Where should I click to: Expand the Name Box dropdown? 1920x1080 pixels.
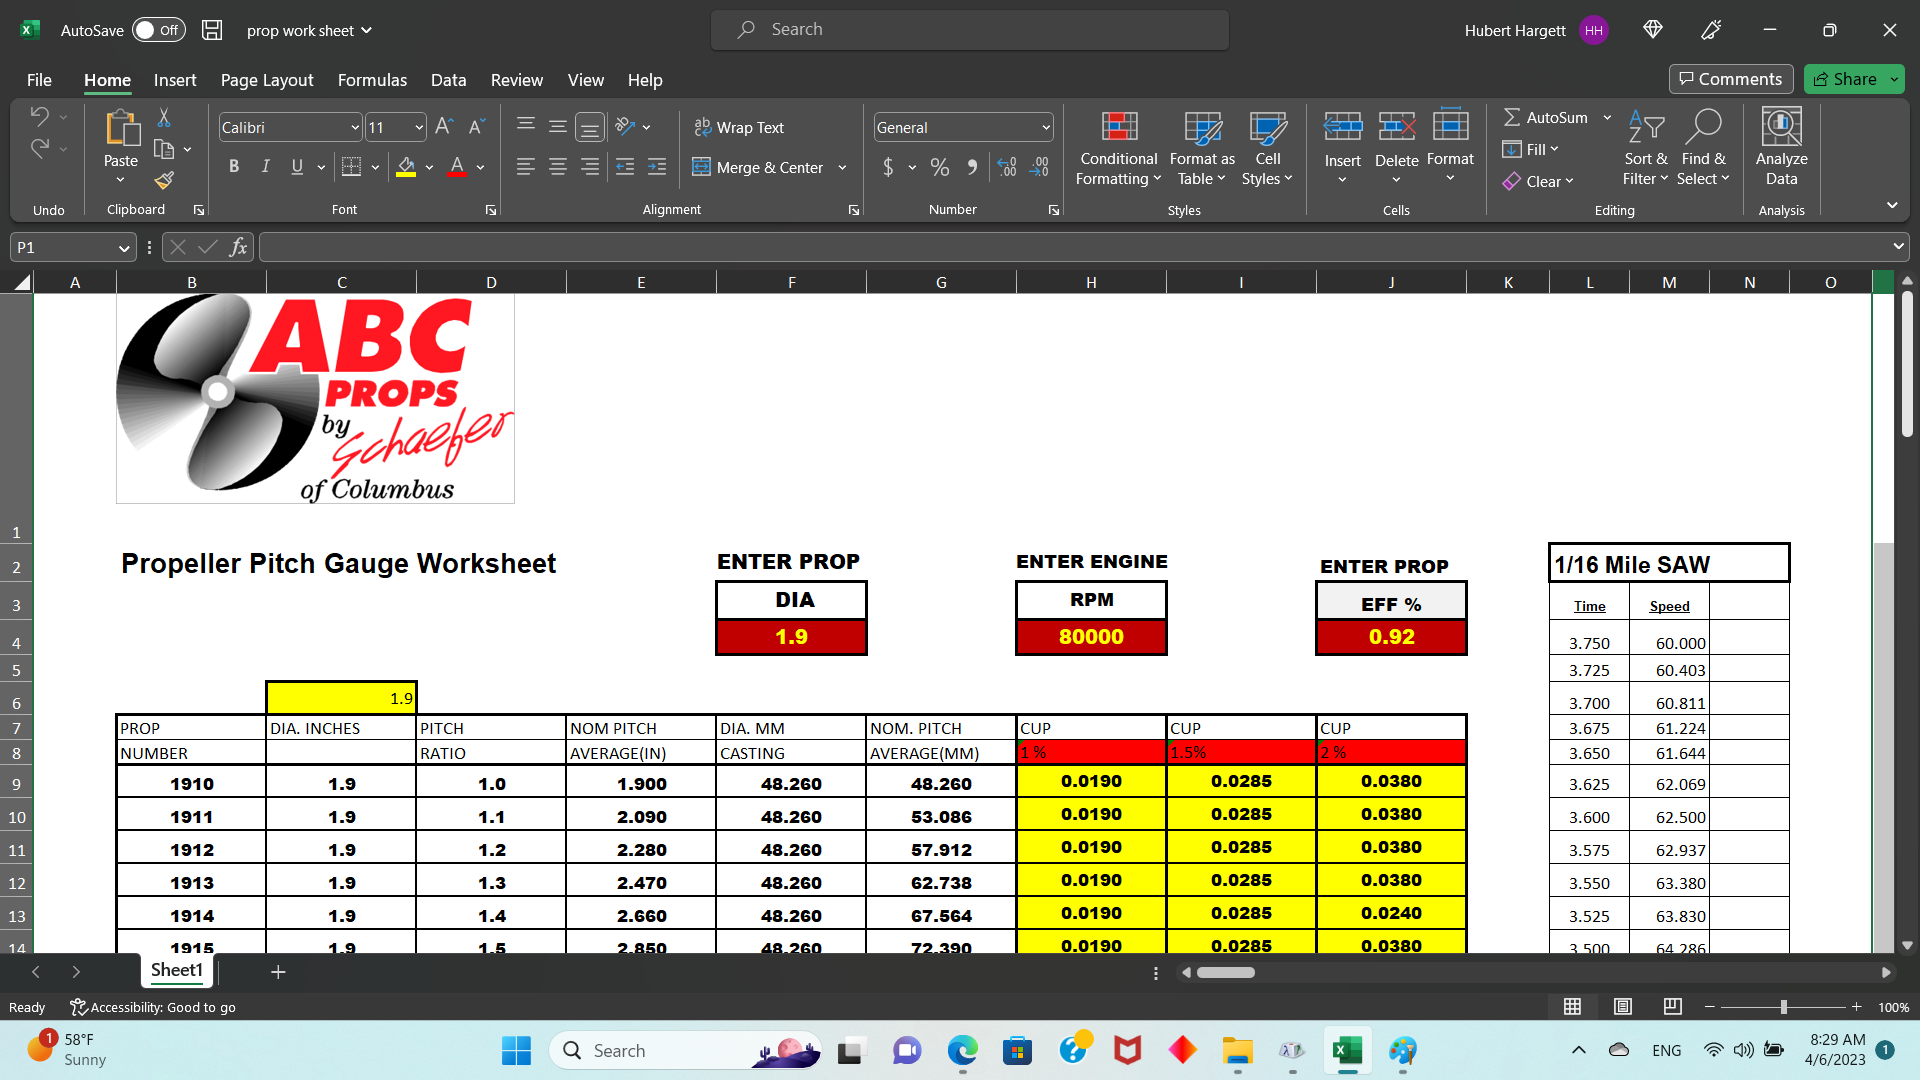pos(123,247)
